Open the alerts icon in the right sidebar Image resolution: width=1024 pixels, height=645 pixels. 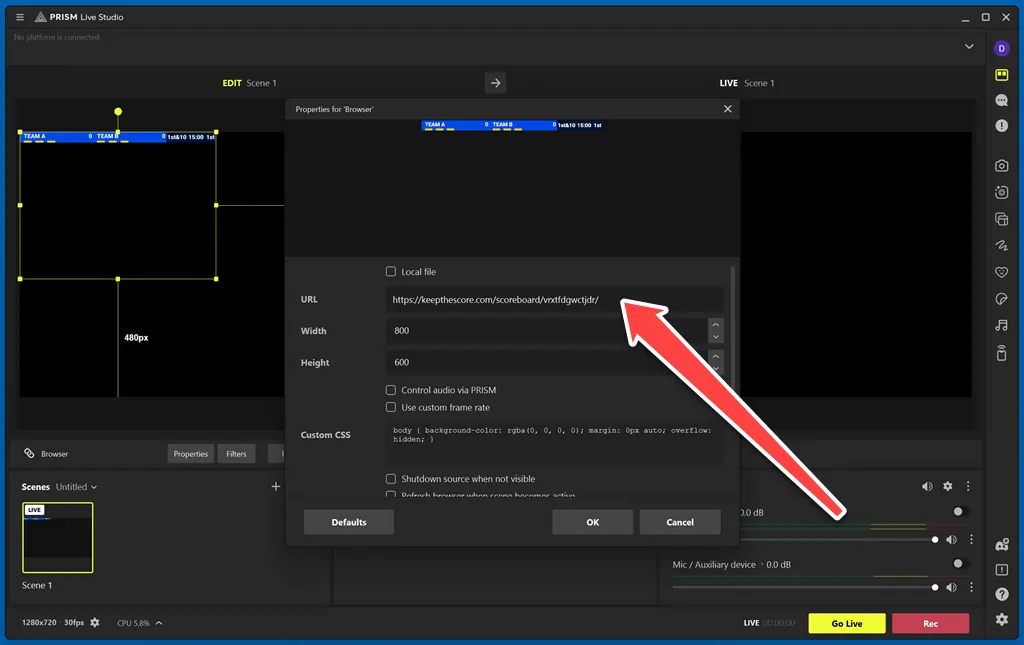pyautogui.click(x=1002, y=126)
